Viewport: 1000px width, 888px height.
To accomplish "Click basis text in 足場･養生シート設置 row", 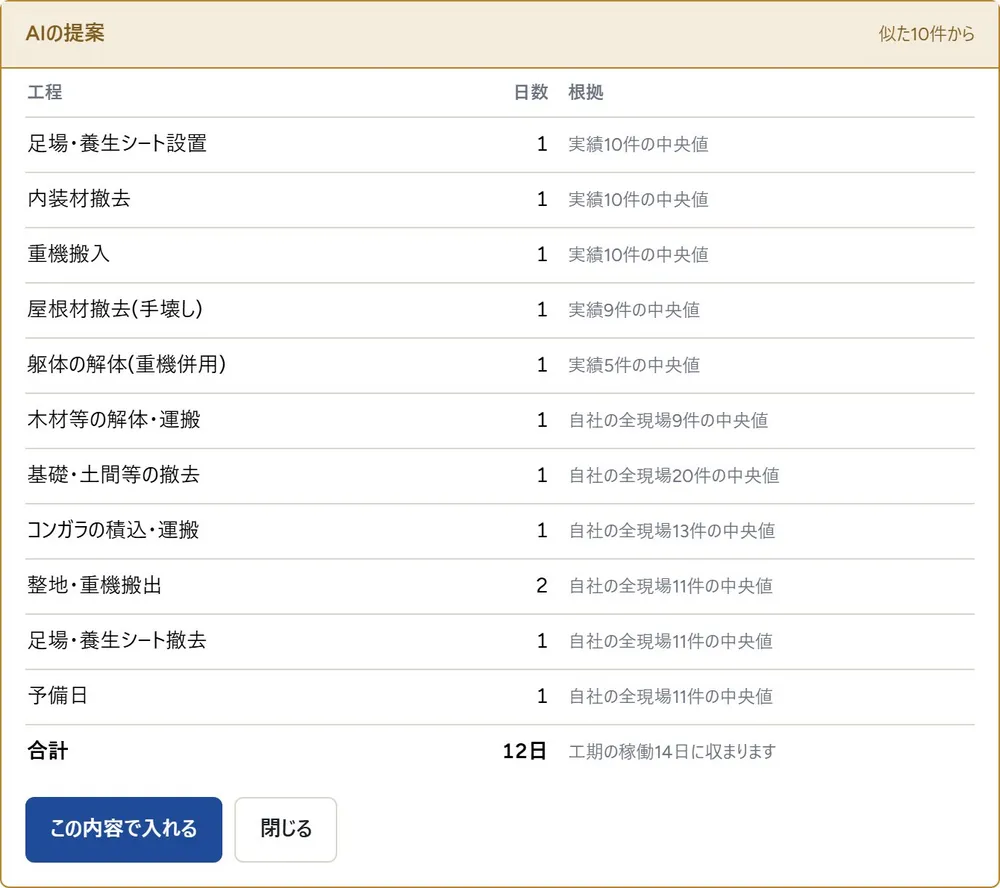I will [x=638, y=144].
